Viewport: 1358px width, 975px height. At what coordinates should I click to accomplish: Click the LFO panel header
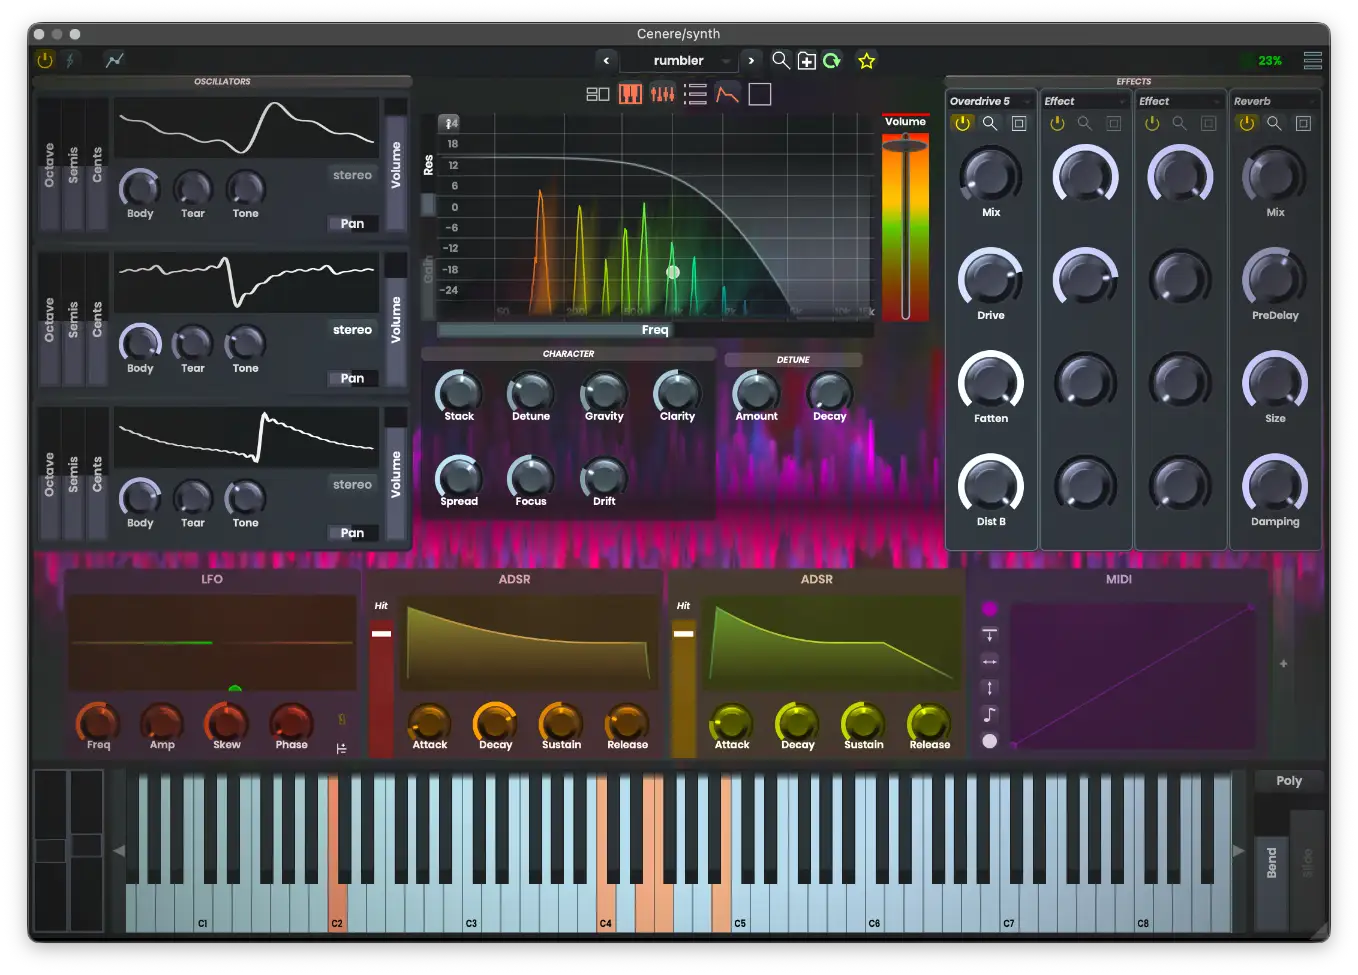pos(212,579)
